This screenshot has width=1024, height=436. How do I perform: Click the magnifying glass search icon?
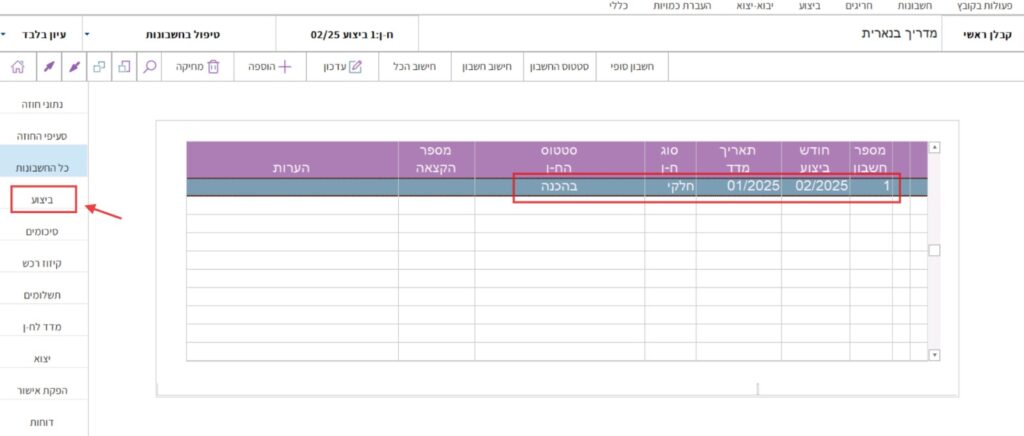click(151, 67)
